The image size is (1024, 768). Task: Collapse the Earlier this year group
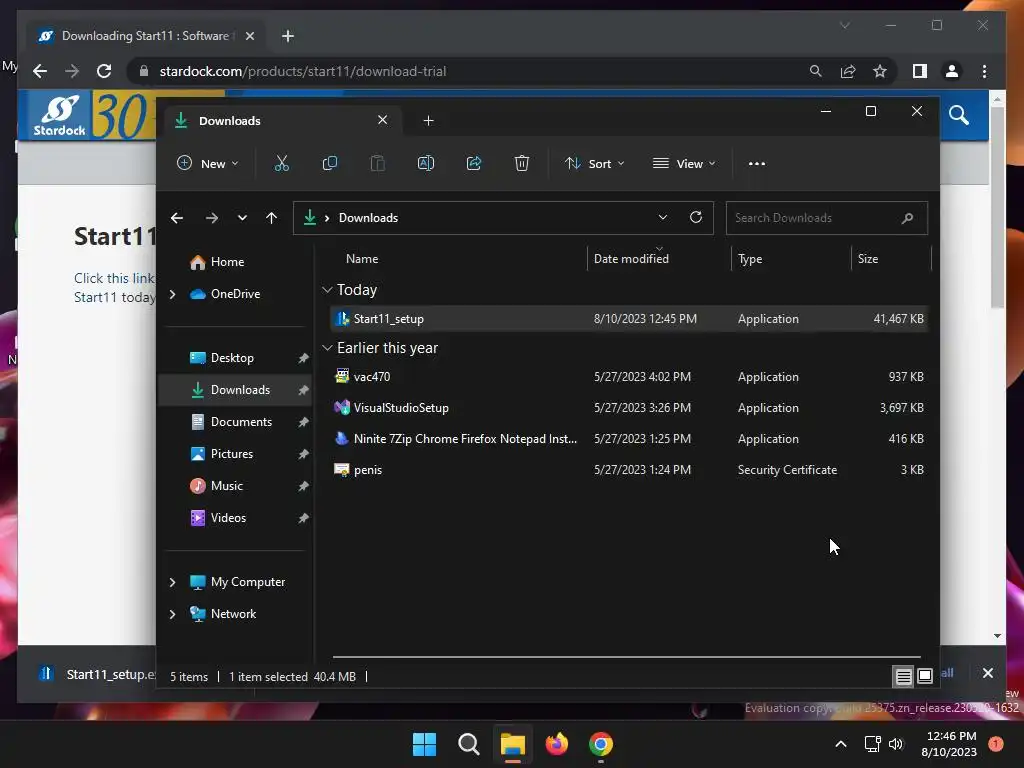tap(327, 348)
